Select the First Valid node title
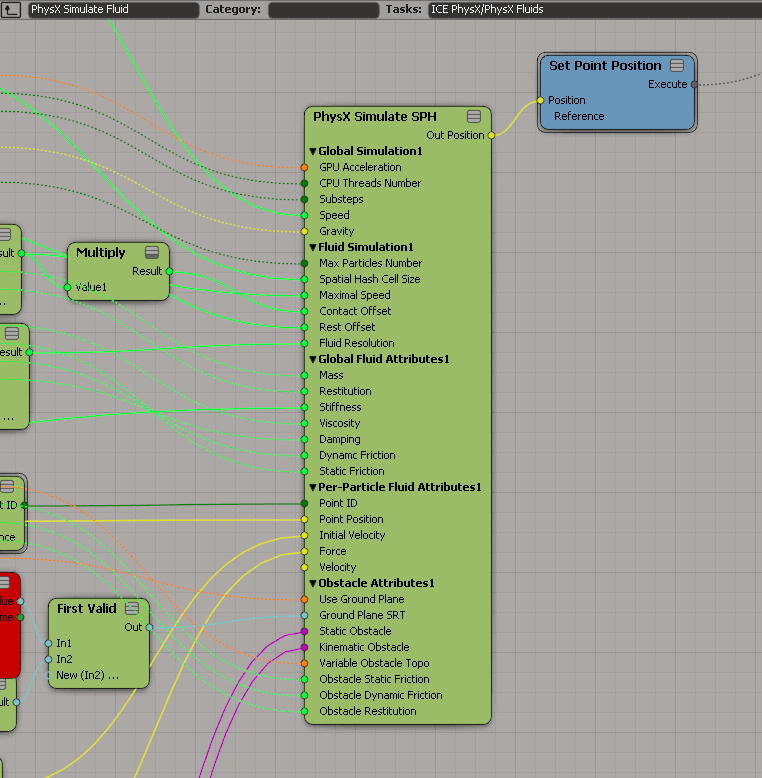 pos(86,608)
